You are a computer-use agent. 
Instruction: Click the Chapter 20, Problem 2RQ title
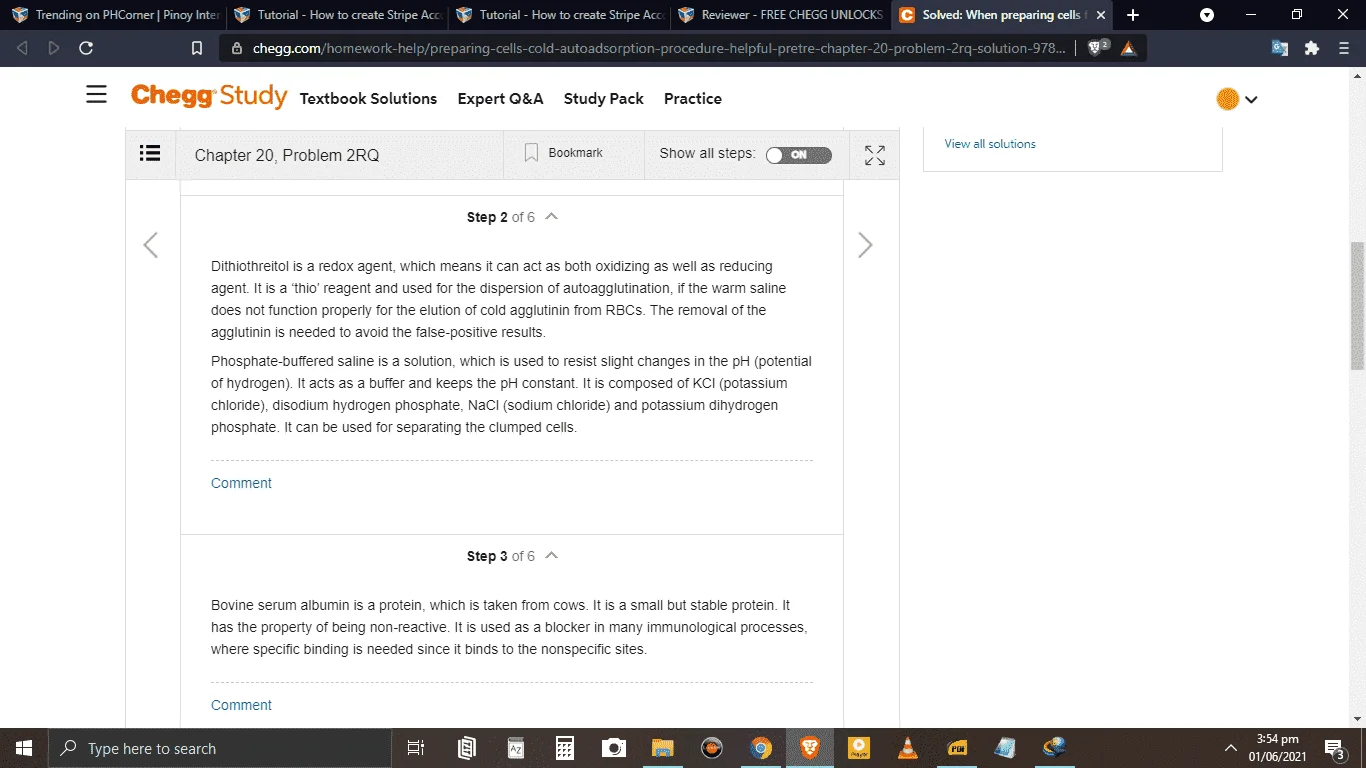(287, 155)
